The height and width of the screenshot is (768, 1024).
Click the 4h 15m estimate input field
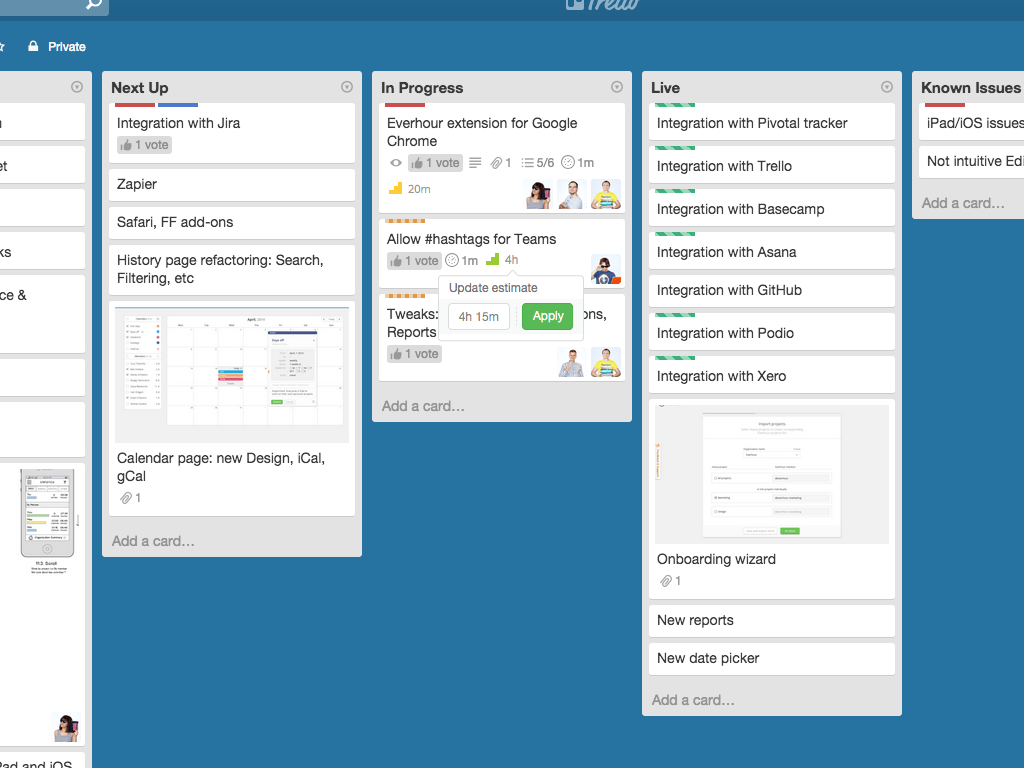click(x=478, y=316)
